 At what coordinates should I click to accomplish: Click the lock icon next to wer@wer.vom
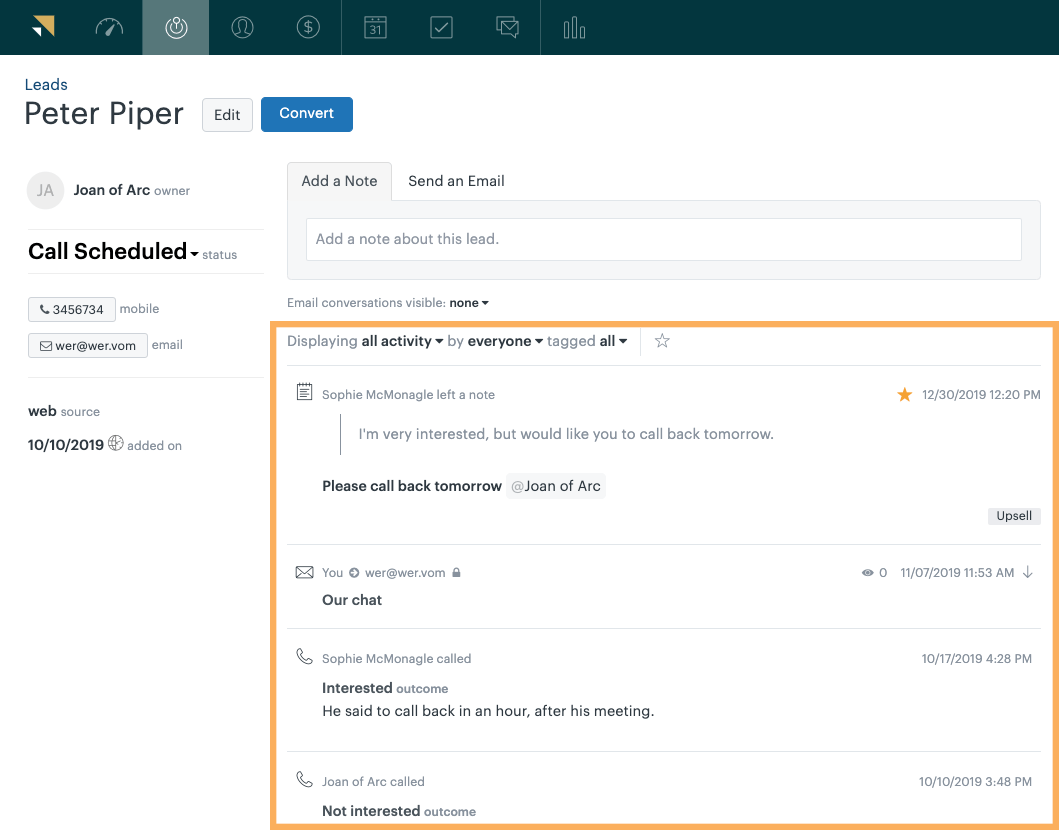pyautogui.click(x=457, y=572)
